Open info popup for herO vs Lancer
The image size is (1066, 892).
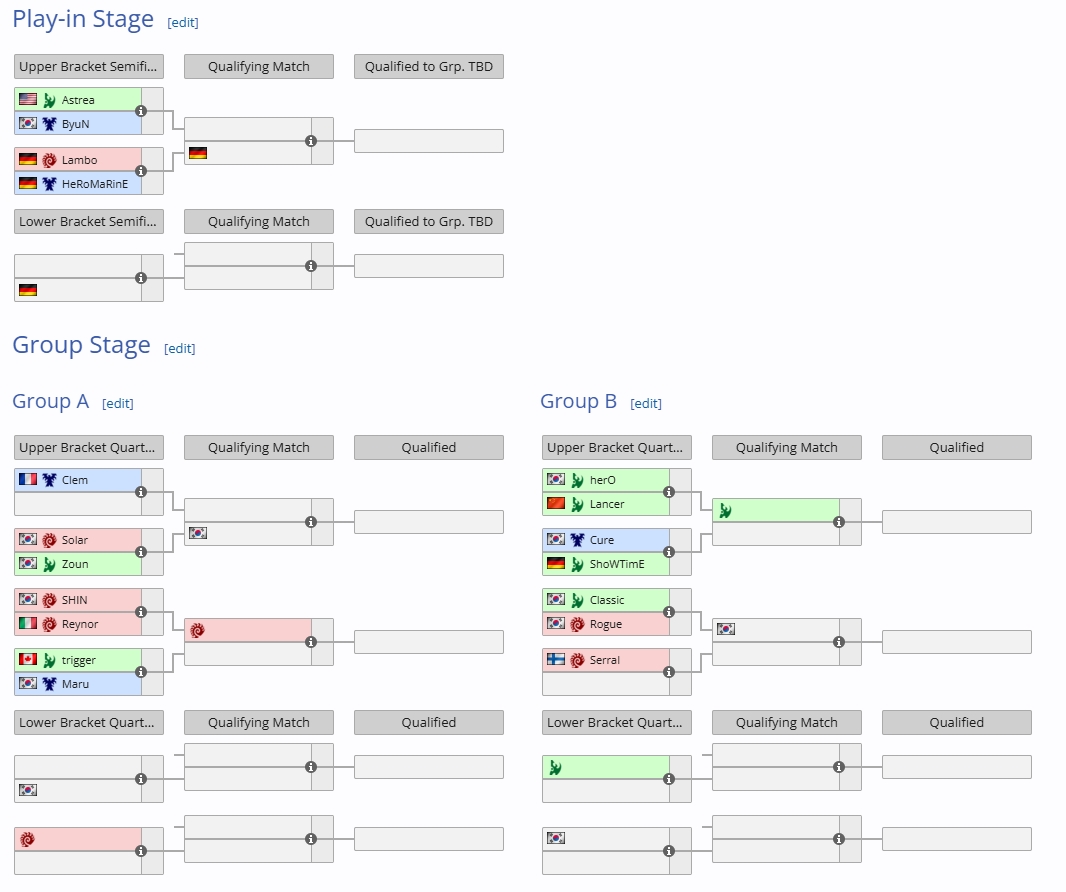point(669,492)
